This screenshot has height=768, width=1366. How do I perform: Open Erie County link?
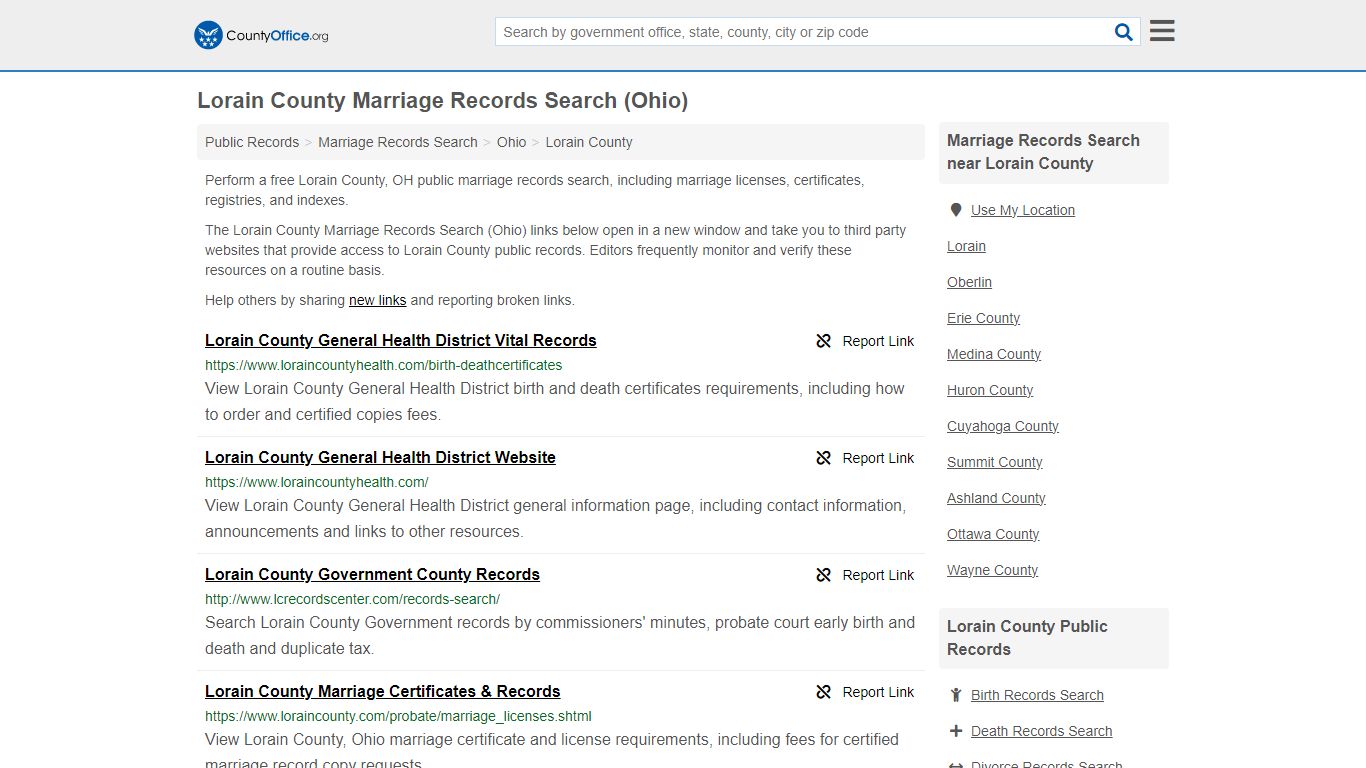983,318
